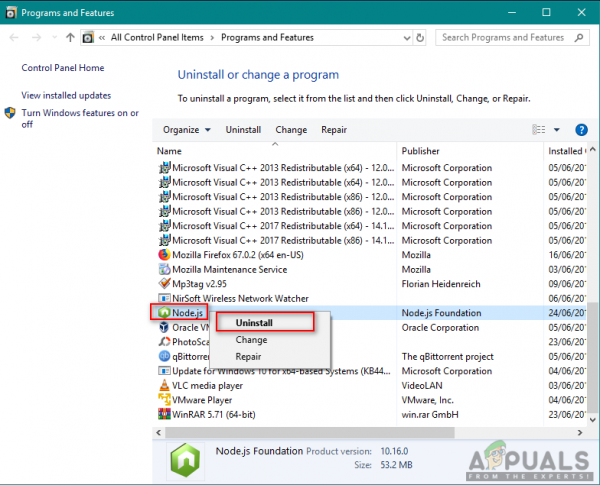Open the Organize dropdown menu
This screenshot has width=600, height=485.
187,130
